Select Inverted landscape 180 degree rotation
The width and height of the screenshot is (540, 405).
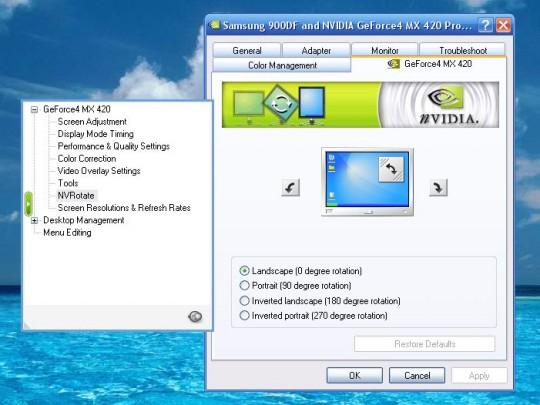coord(244,301)
